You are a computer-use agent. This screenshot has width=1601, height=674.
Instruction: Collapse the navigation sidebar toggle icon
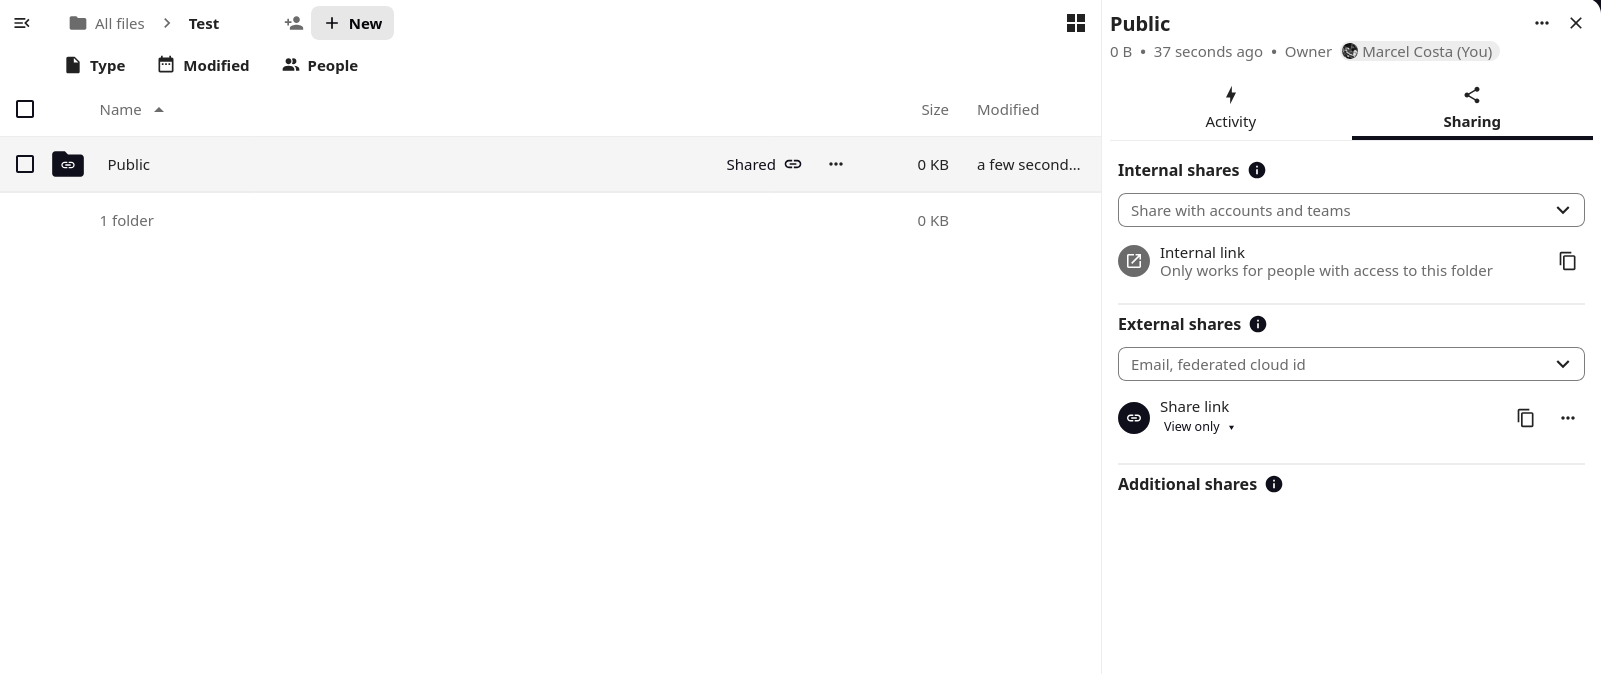(22, 23)
